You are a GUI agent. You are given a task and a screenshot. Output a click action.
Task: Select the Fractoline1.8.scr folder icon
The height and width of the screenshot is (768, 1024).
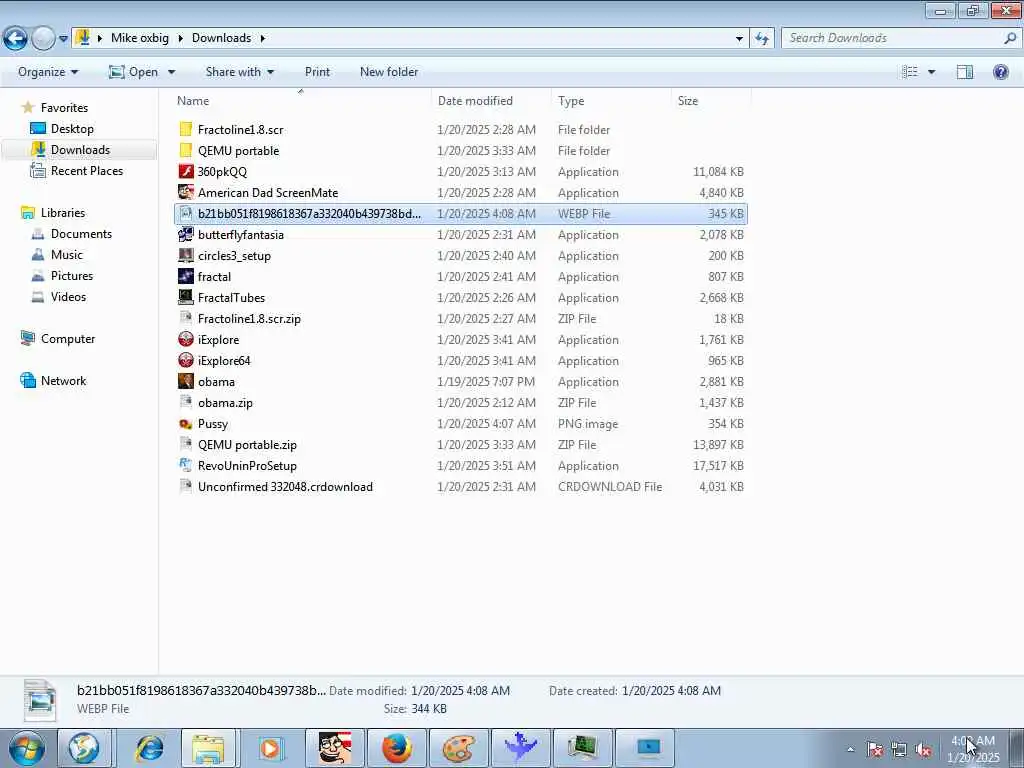pos(186,129)
